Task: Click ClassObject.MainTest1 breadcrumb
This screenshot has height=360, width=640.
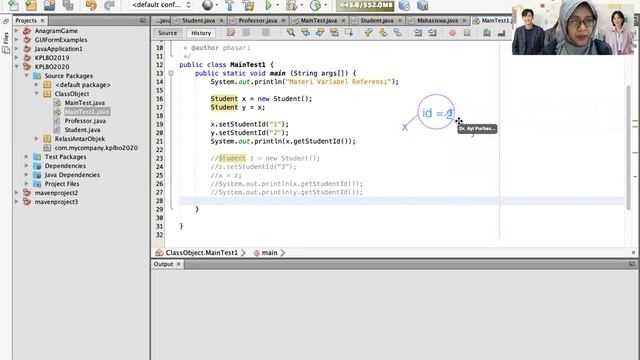Action: pos(202,253)
